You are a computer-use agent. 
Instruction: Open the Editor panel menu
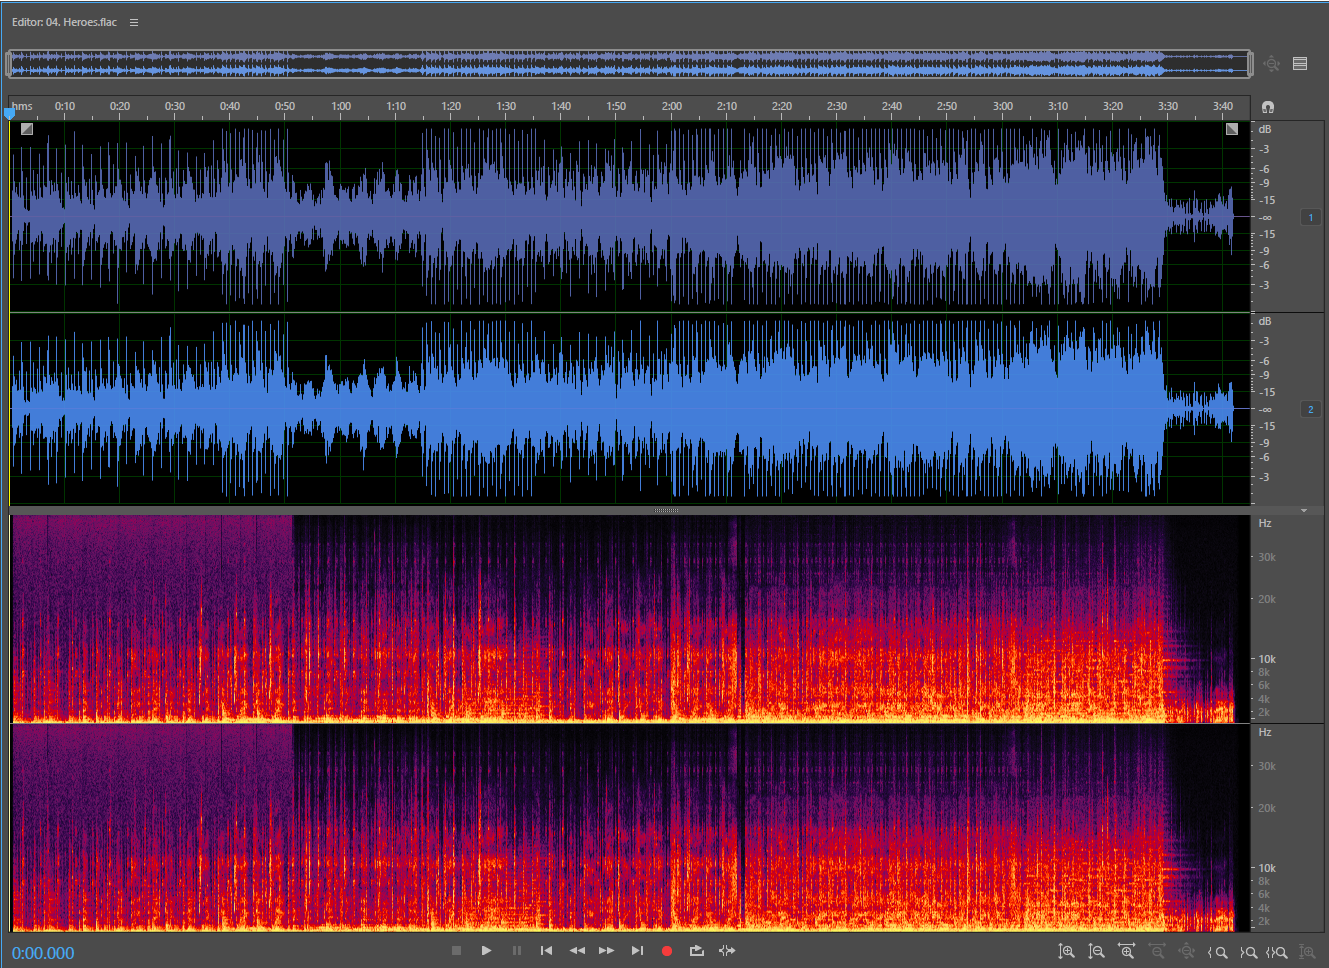tap(134, 22)
